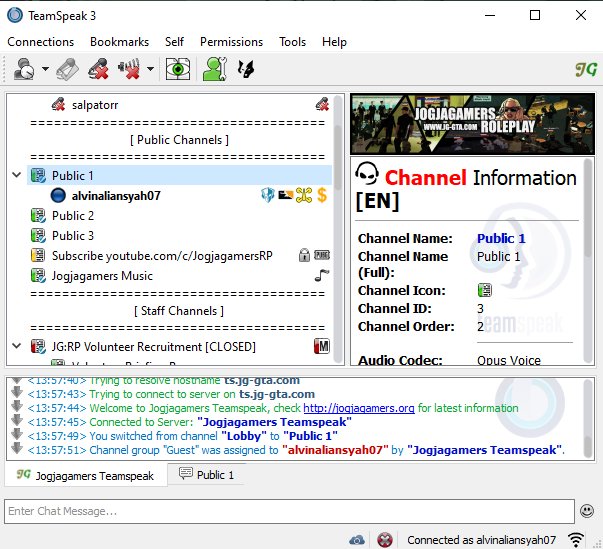Select the [ Staff Channels ] spacer row
This screenshot has height=549, width=603.
(179, 311)
